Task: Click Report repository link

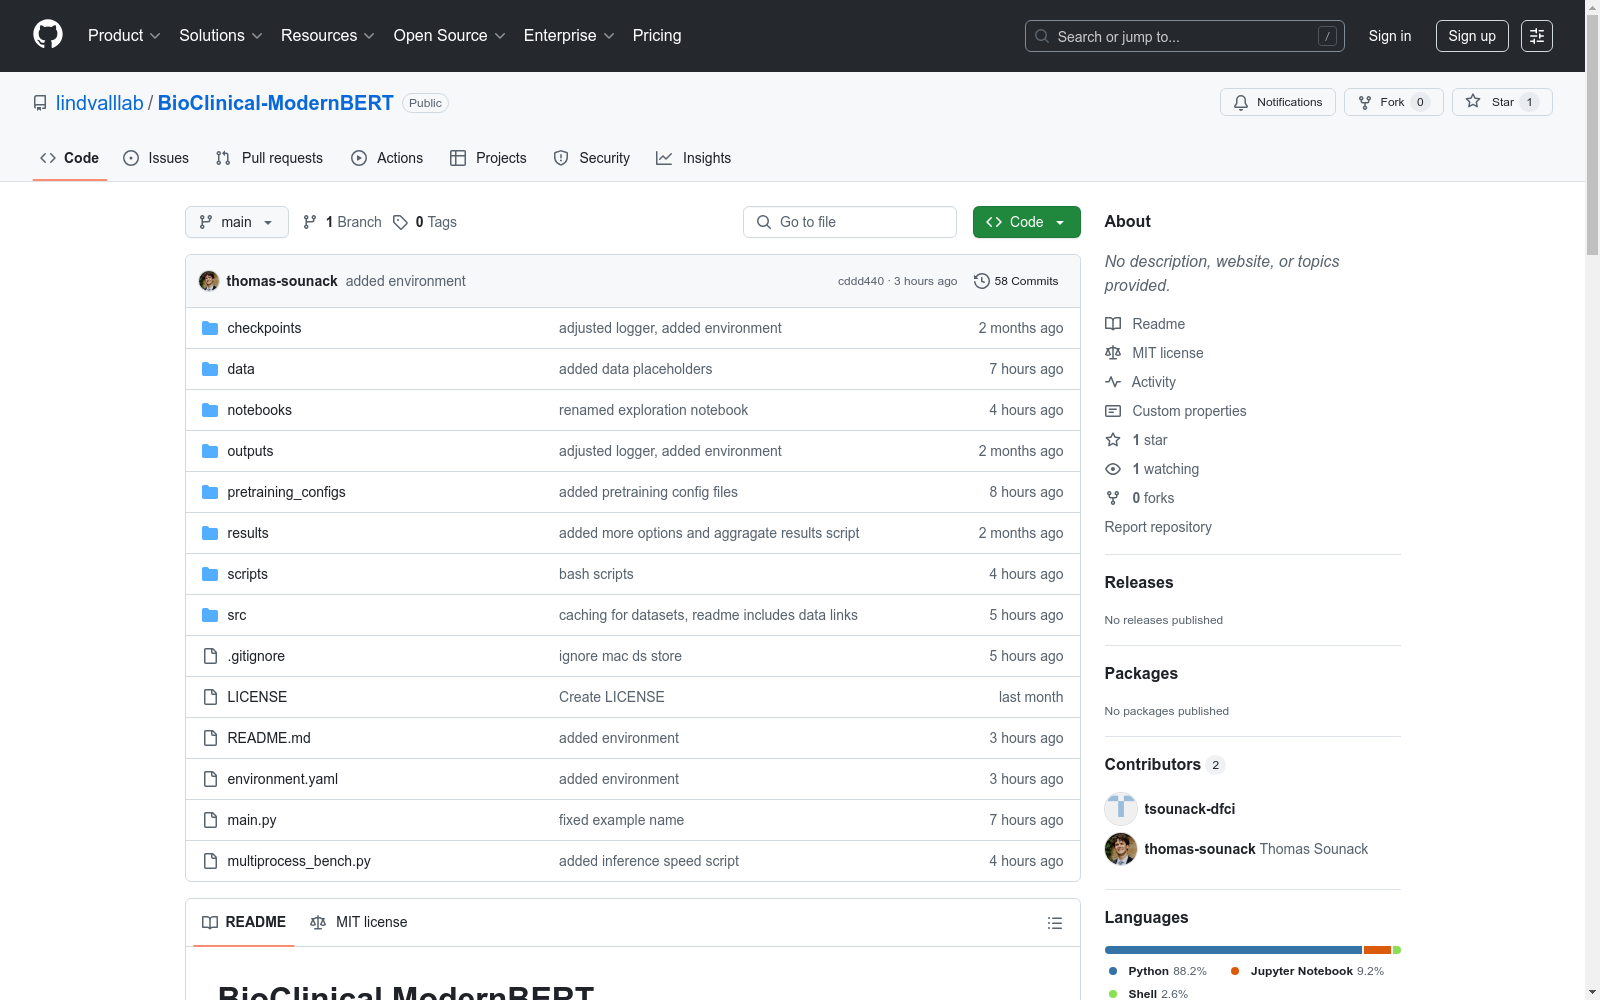Action: pyautogui.click(x=1158, y=527)
